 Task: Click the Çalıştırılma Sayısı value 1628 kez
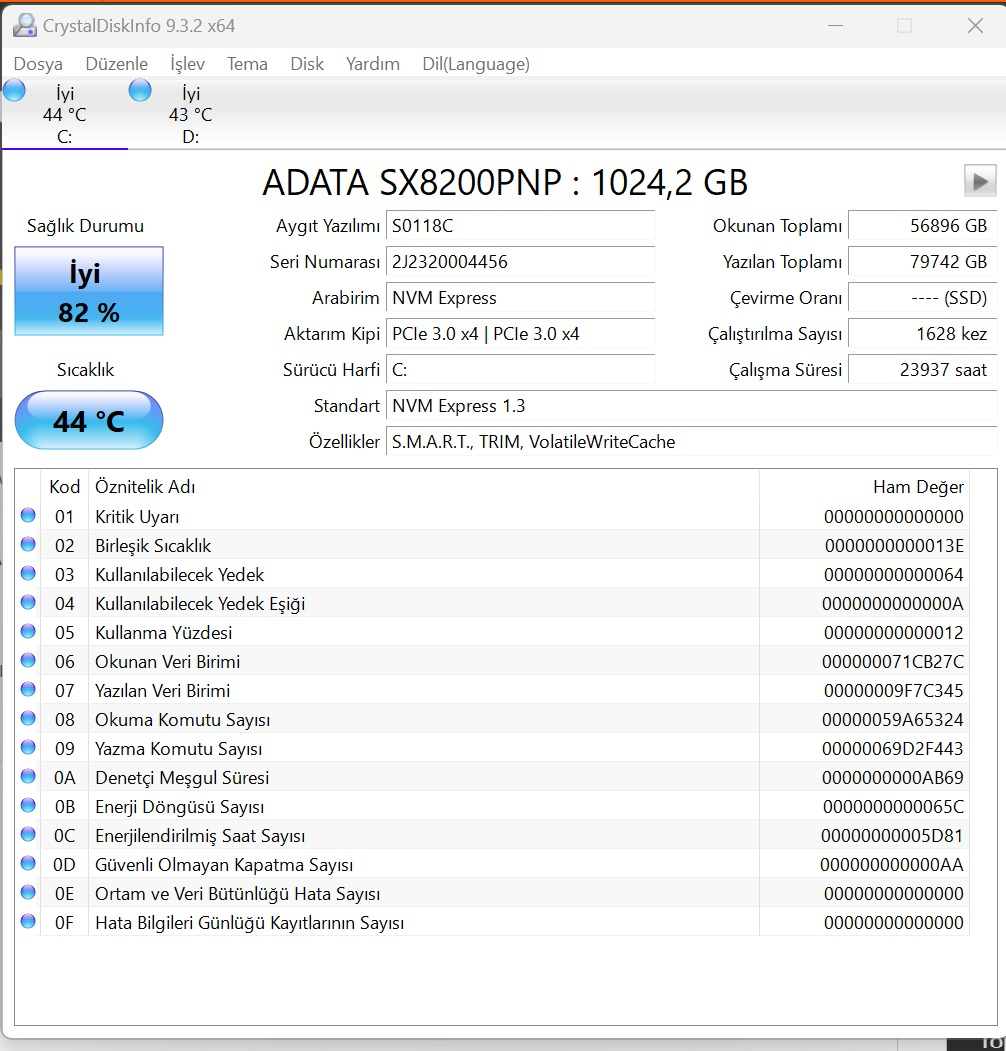(x=923, y=334)
